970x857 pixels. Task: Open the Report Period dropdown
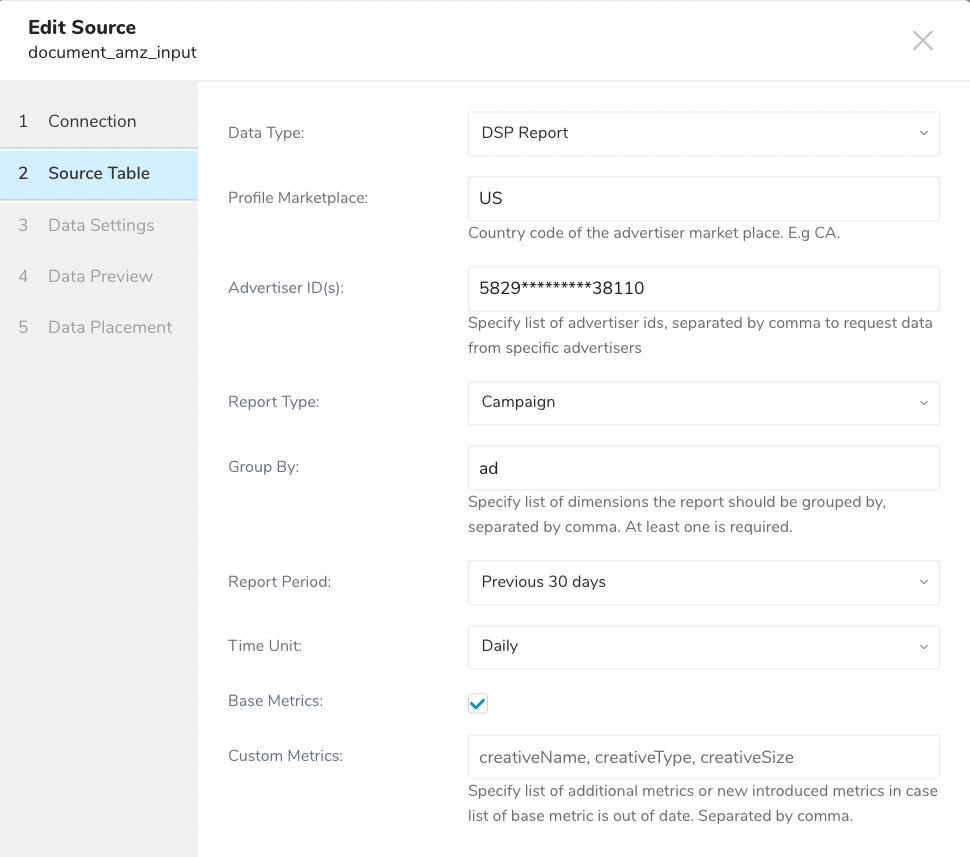[x=703, y=582]
